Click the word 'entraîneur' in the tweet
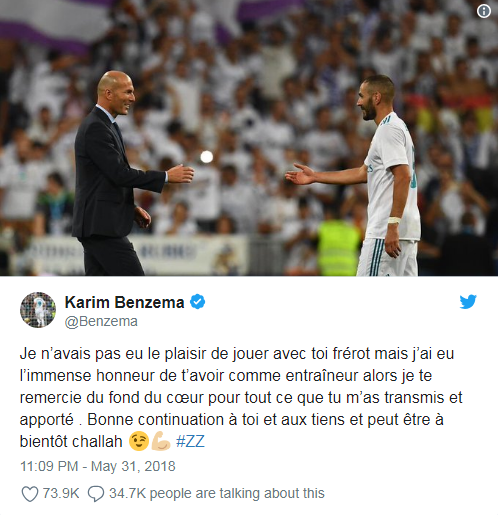This screenshot has height=515, width=498. [338, 376]
